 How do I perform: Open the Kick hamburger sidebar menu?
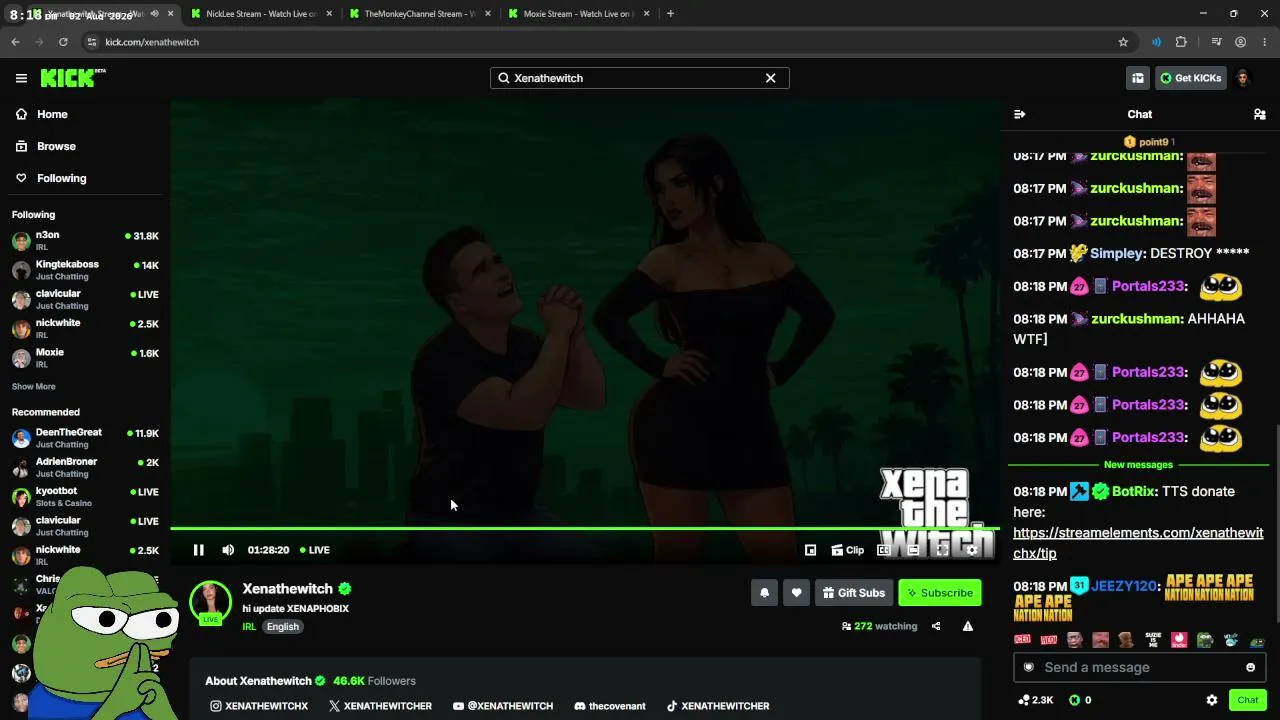[21, 78]
